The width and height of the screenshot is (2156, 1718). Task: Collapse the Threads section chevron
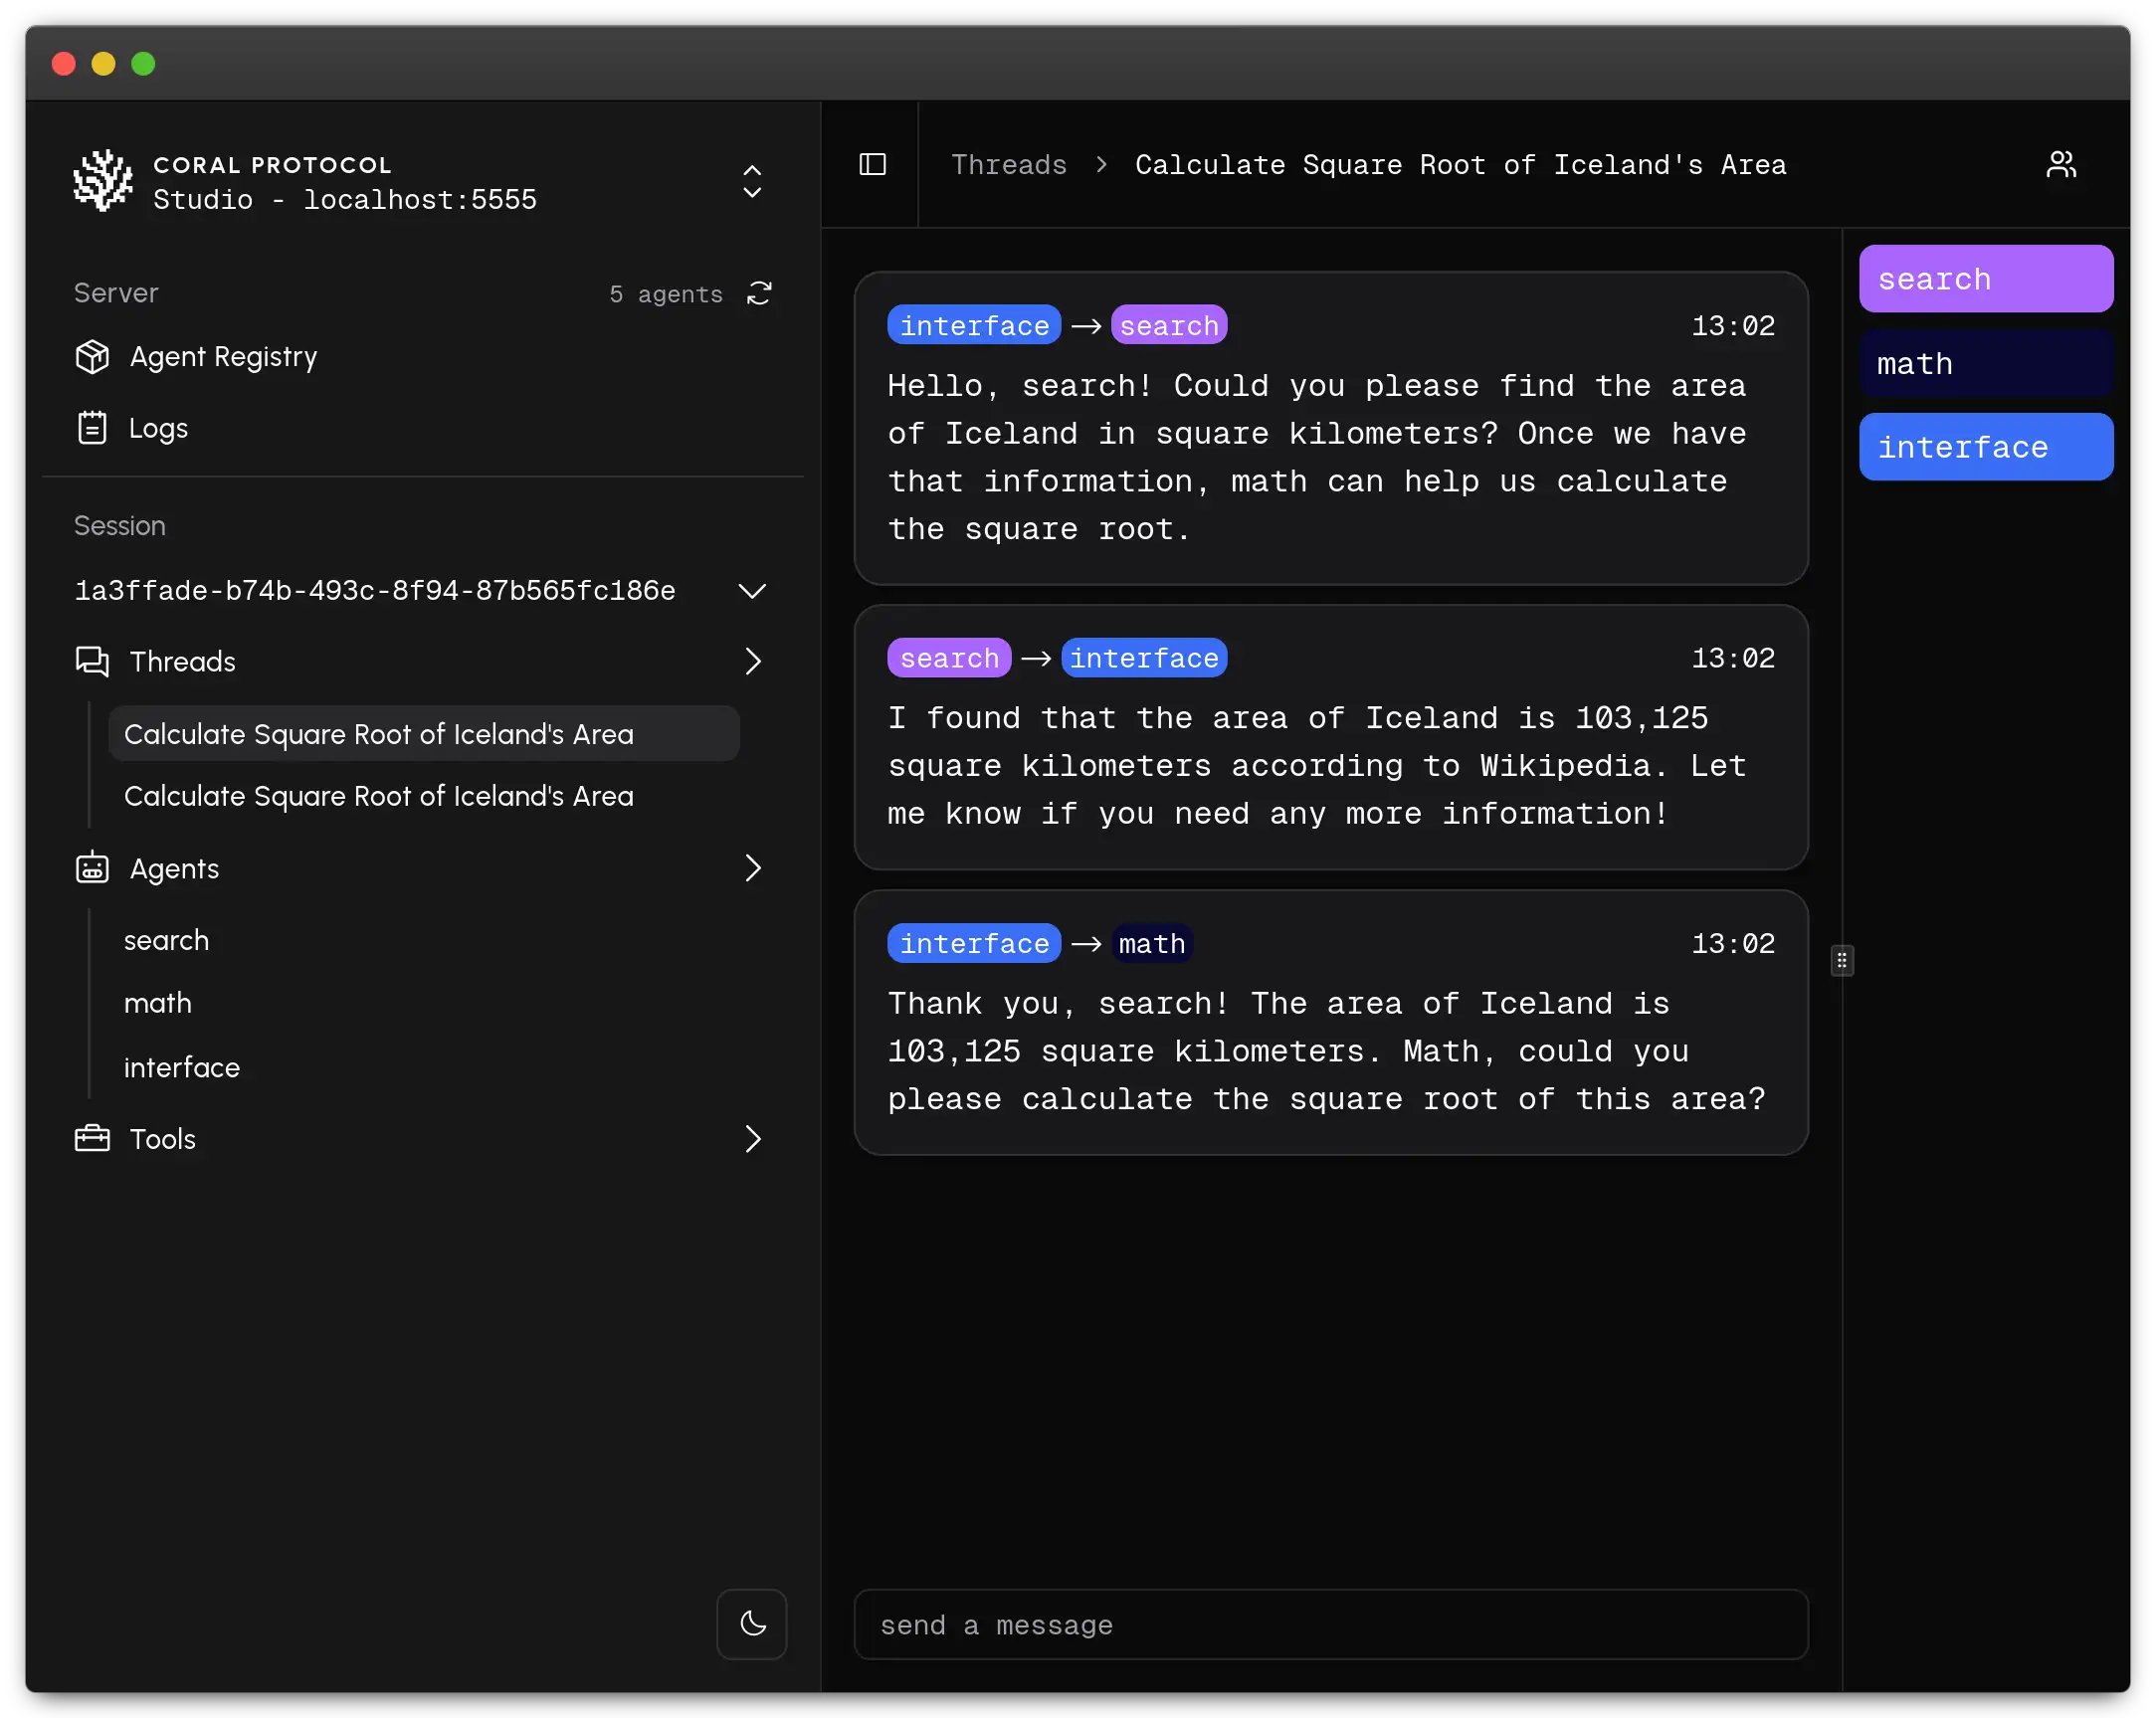[x=752, y=661]
